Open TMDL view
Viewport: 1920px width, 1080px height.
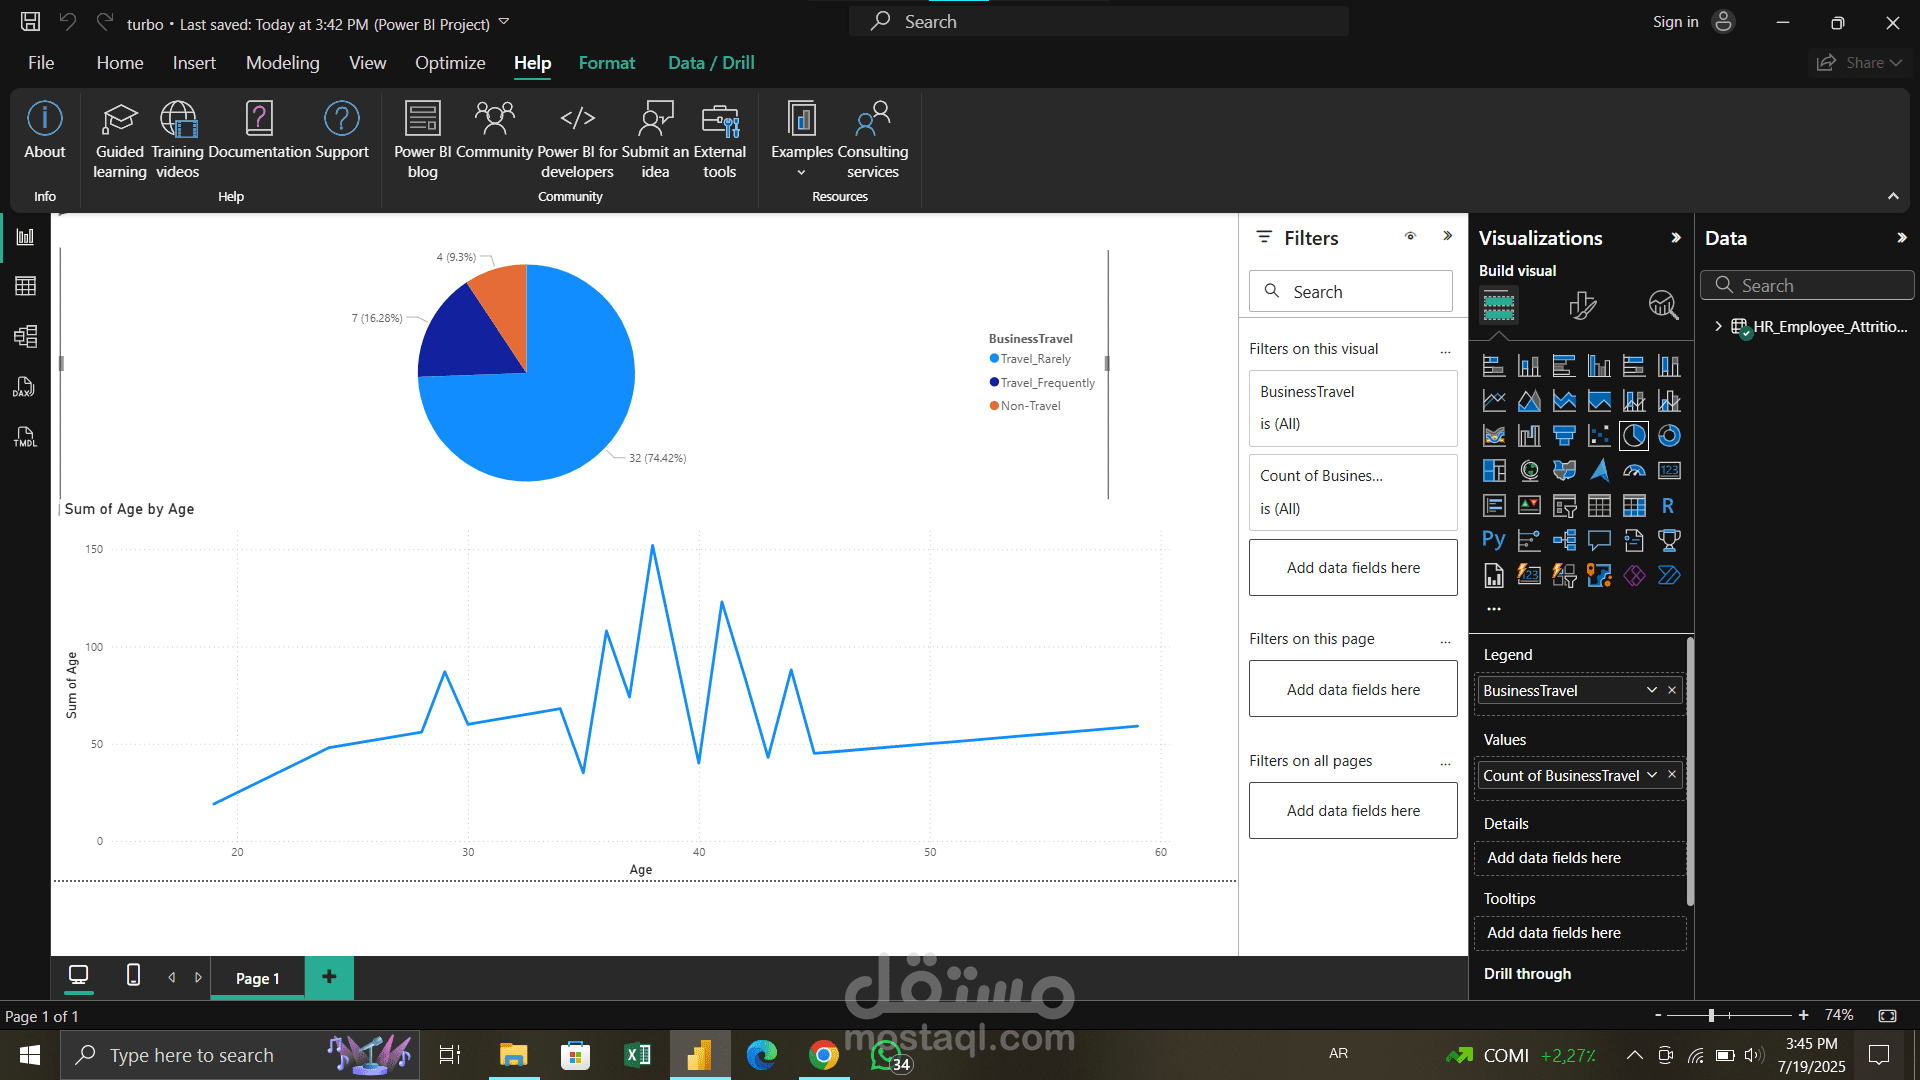coord(25,437)
